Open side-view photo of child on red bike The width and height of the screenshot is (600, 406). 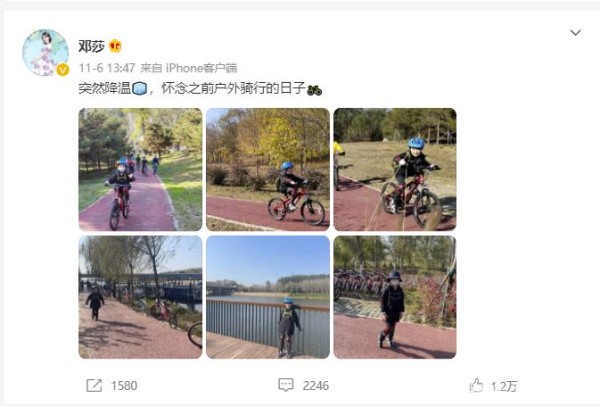tap(268, 170)
